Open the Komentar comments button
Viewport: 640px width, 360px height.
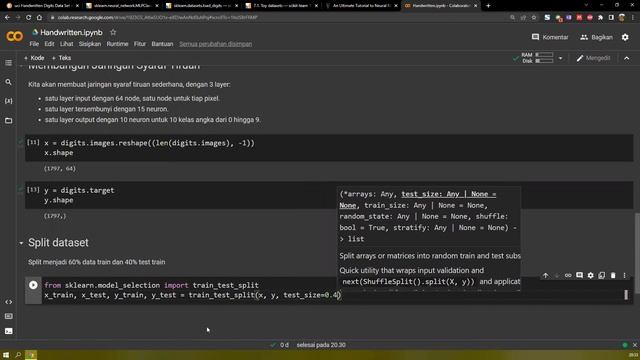(x=550, y=37)
